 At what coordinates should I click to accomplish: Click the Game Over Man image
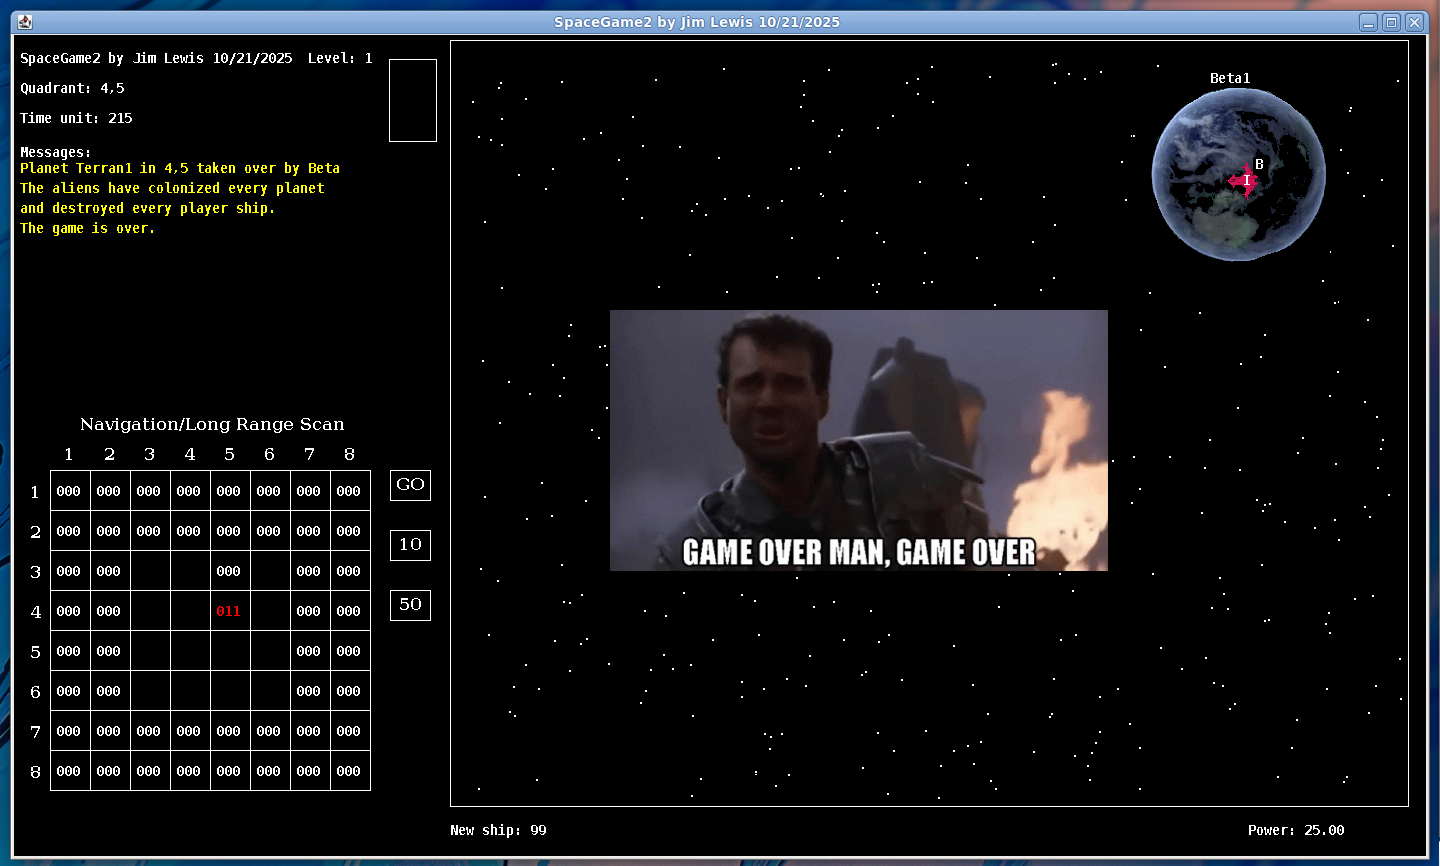[858, 440]
